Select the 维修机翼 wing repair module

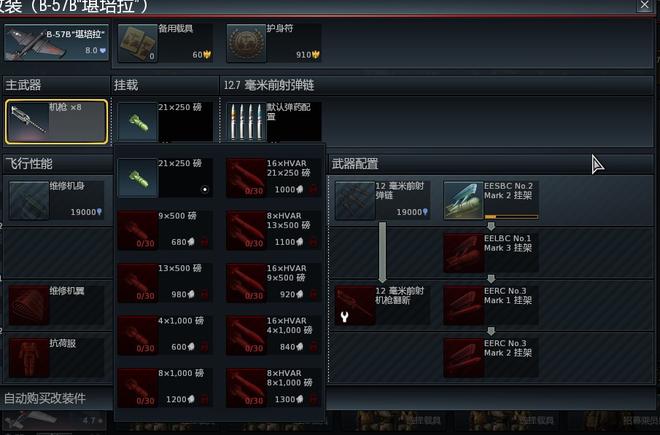(x=56, y=305)
